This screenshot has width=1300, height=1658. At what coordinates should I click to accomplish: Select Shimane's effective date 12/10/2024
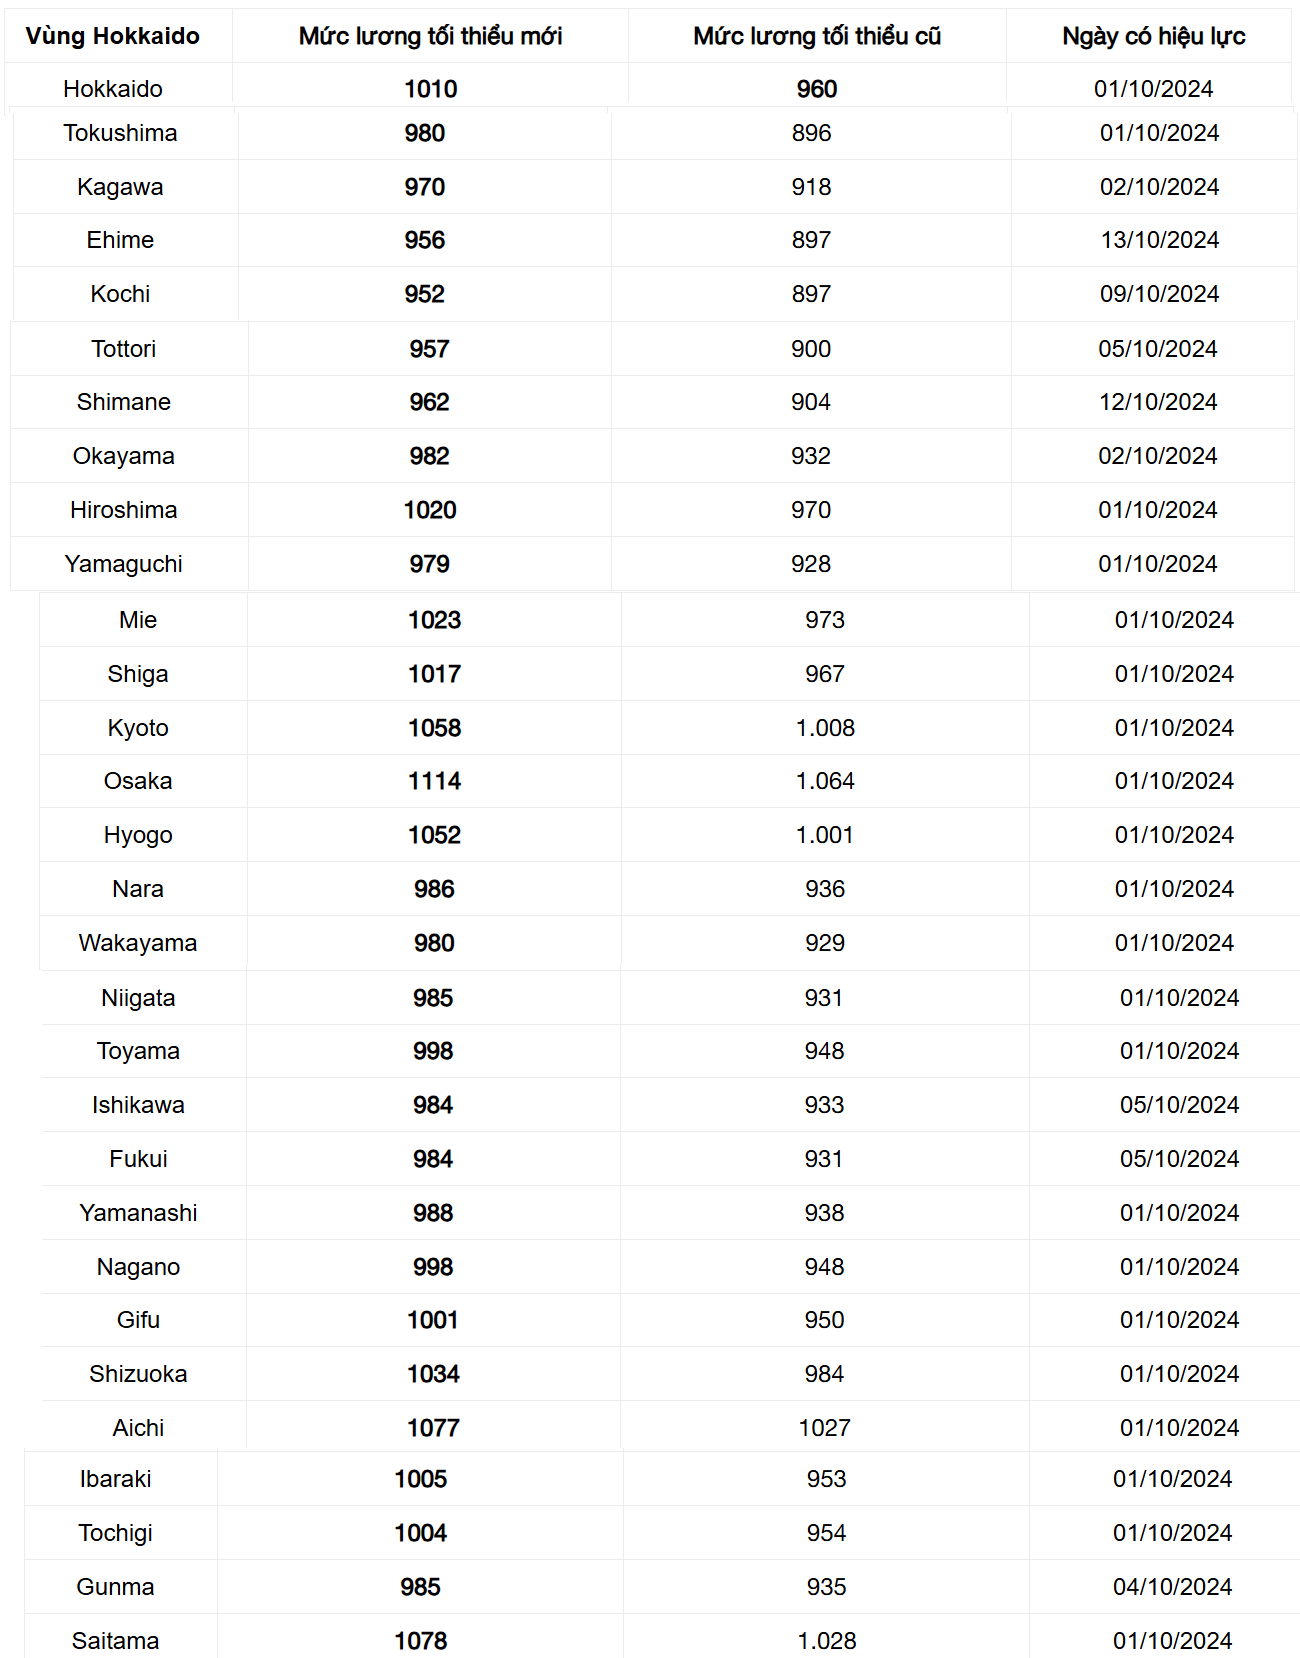[x=1157, y=402]
